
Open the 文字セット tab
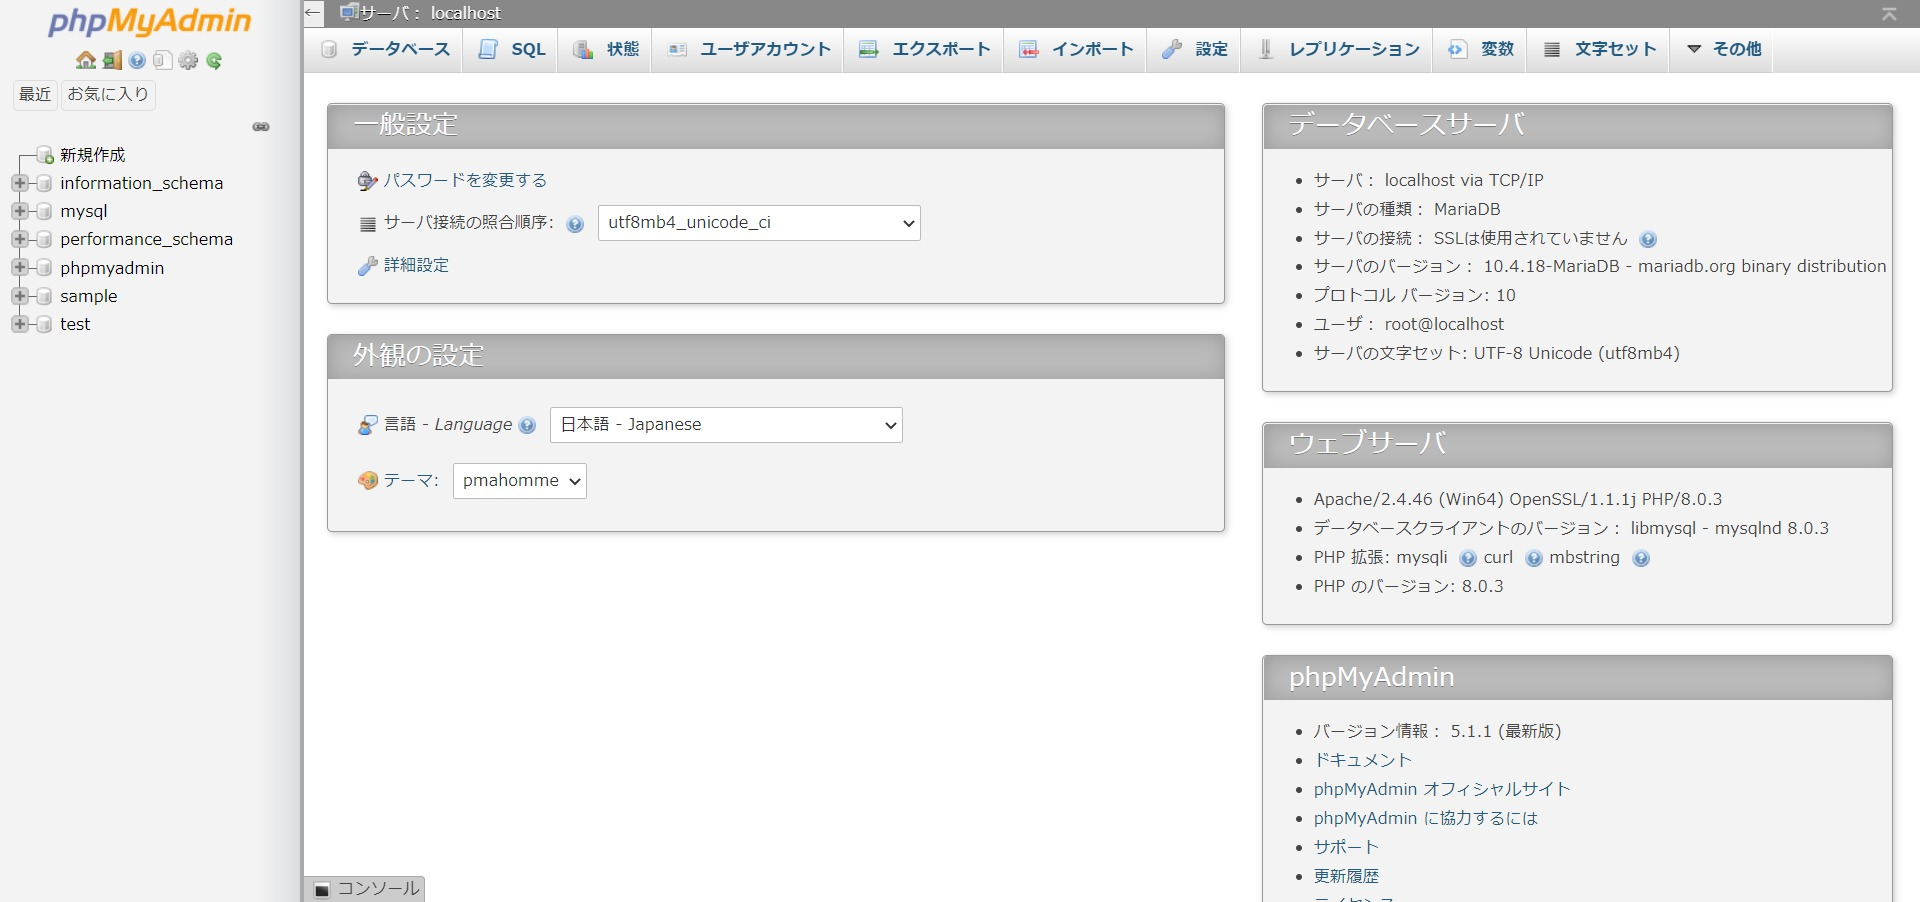click(x=1598, y=49)
